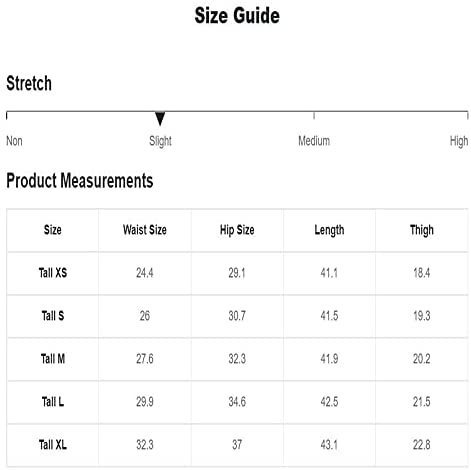Click the High stretch label
The image size is (471, 470).
459,141
